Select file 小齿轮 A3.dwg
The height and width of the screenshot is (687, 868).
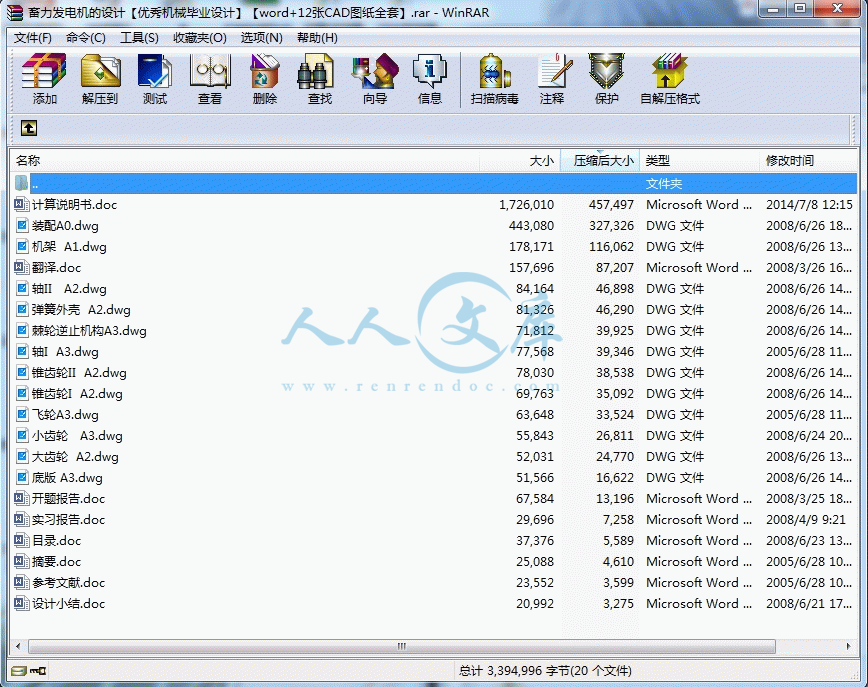tap(77, 436)
